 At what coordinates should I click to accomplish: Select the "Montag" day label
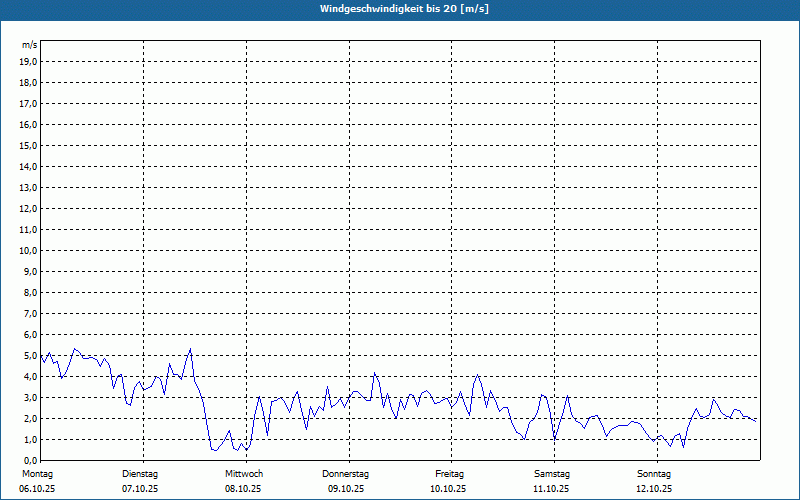click(37, 473)
